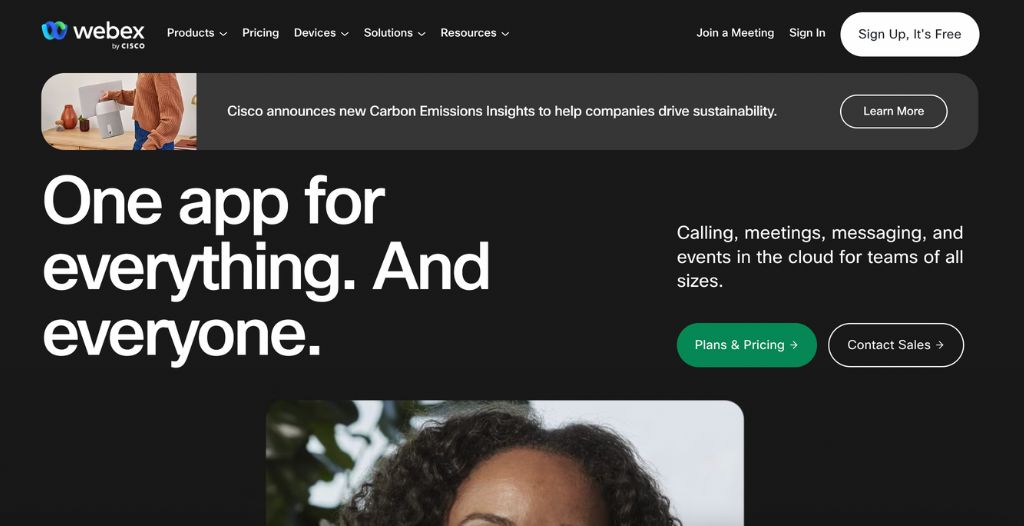Click the "One app for everything" headline

(266, 265)
